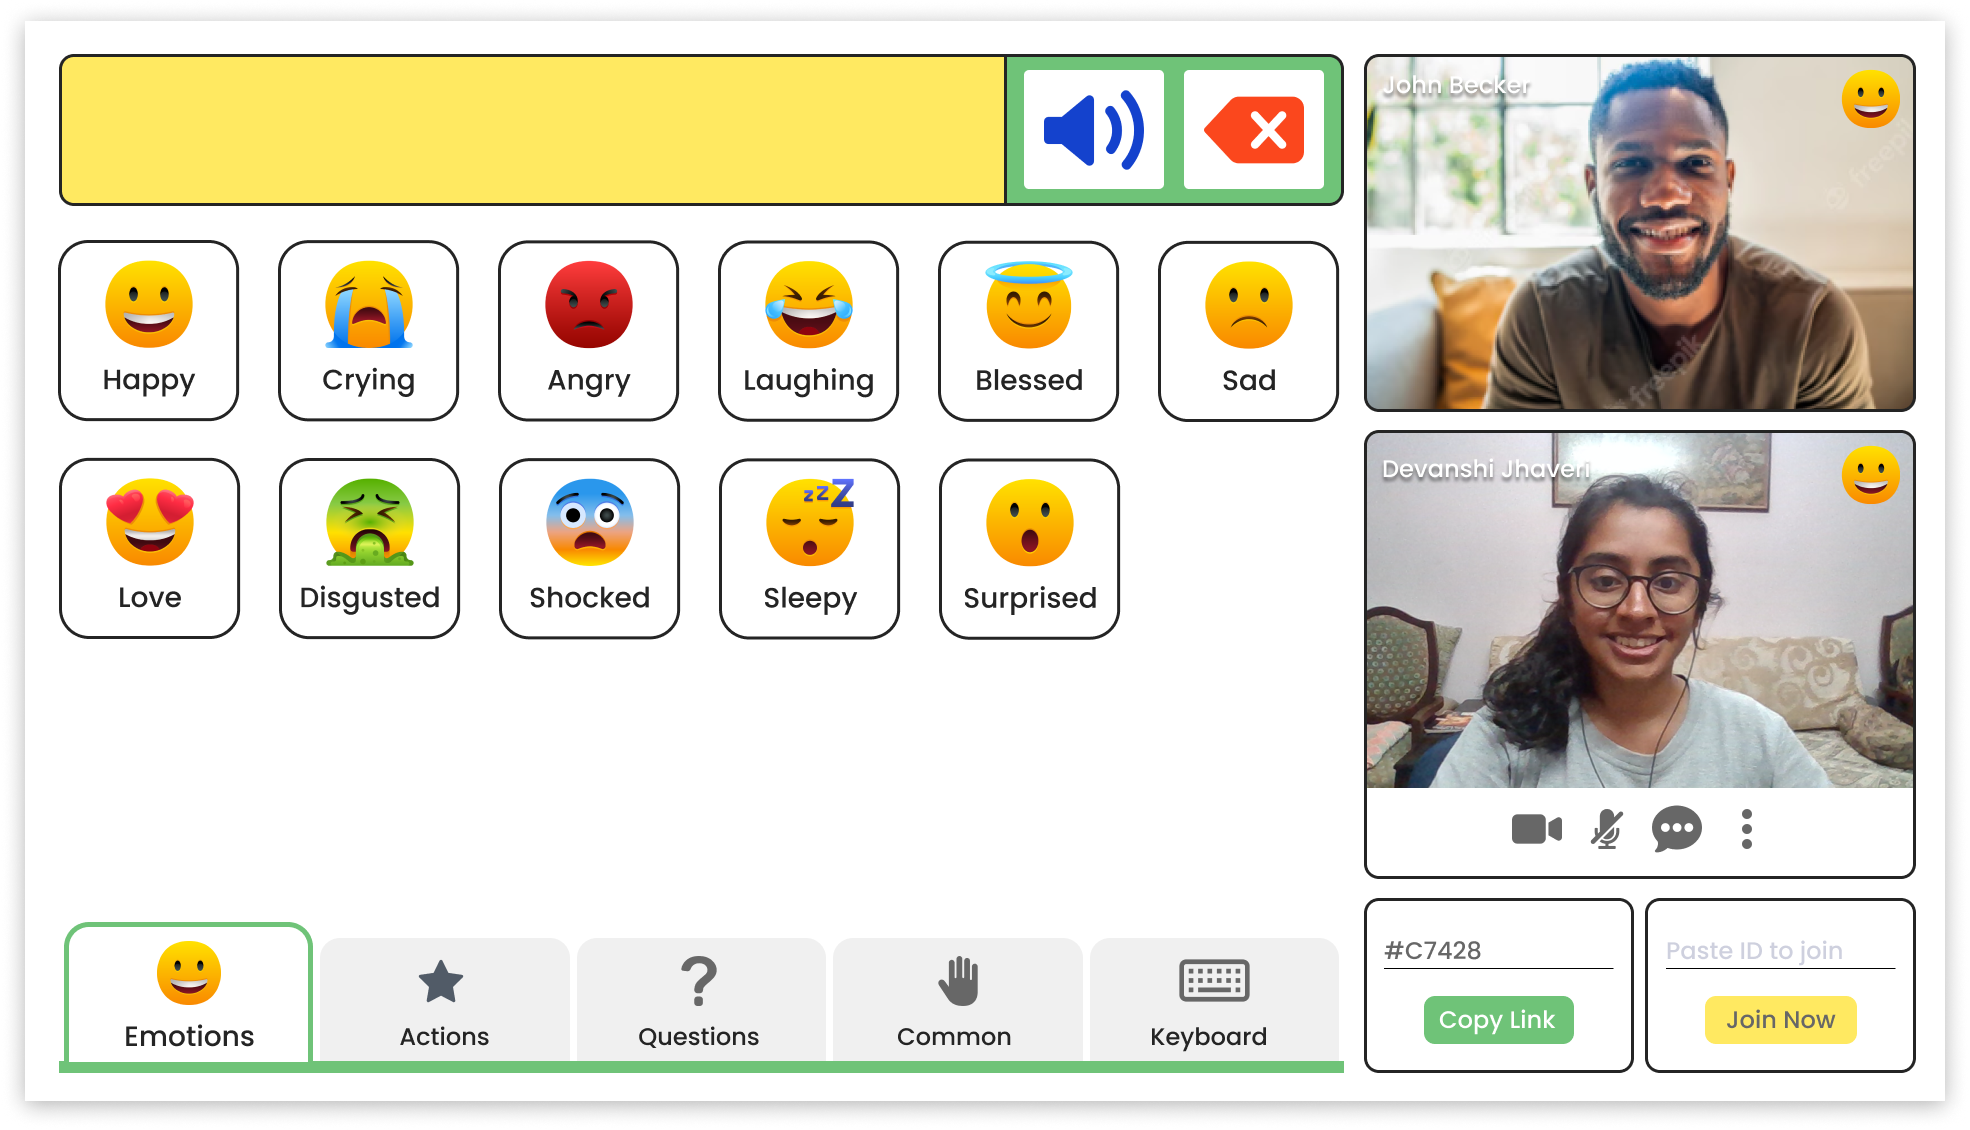Select the Disgusted emoji tile
The image size is (1970, 1130).
point(369,549)
